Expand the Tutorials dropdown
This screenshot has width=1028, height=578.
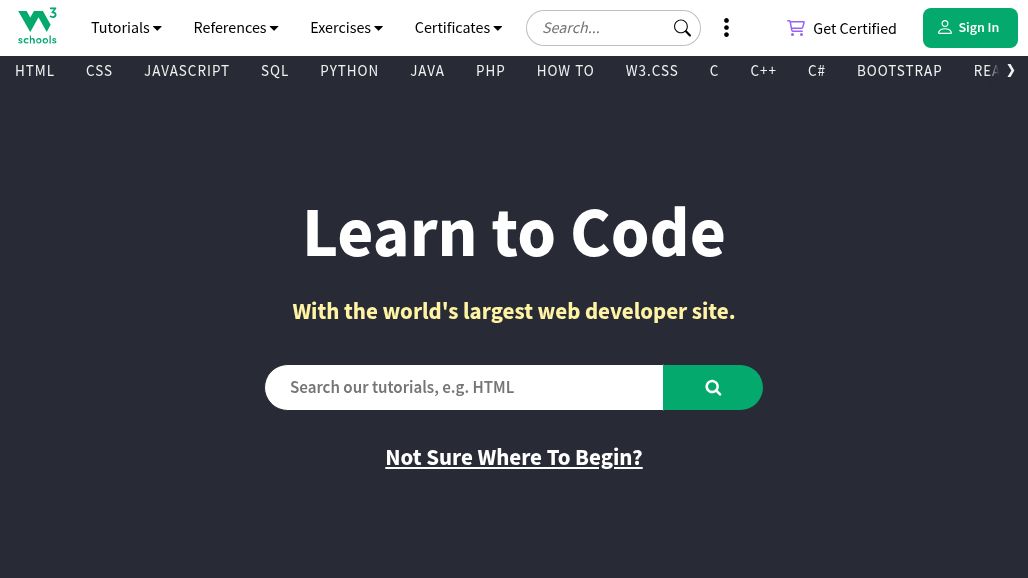(x=126, y=28)
